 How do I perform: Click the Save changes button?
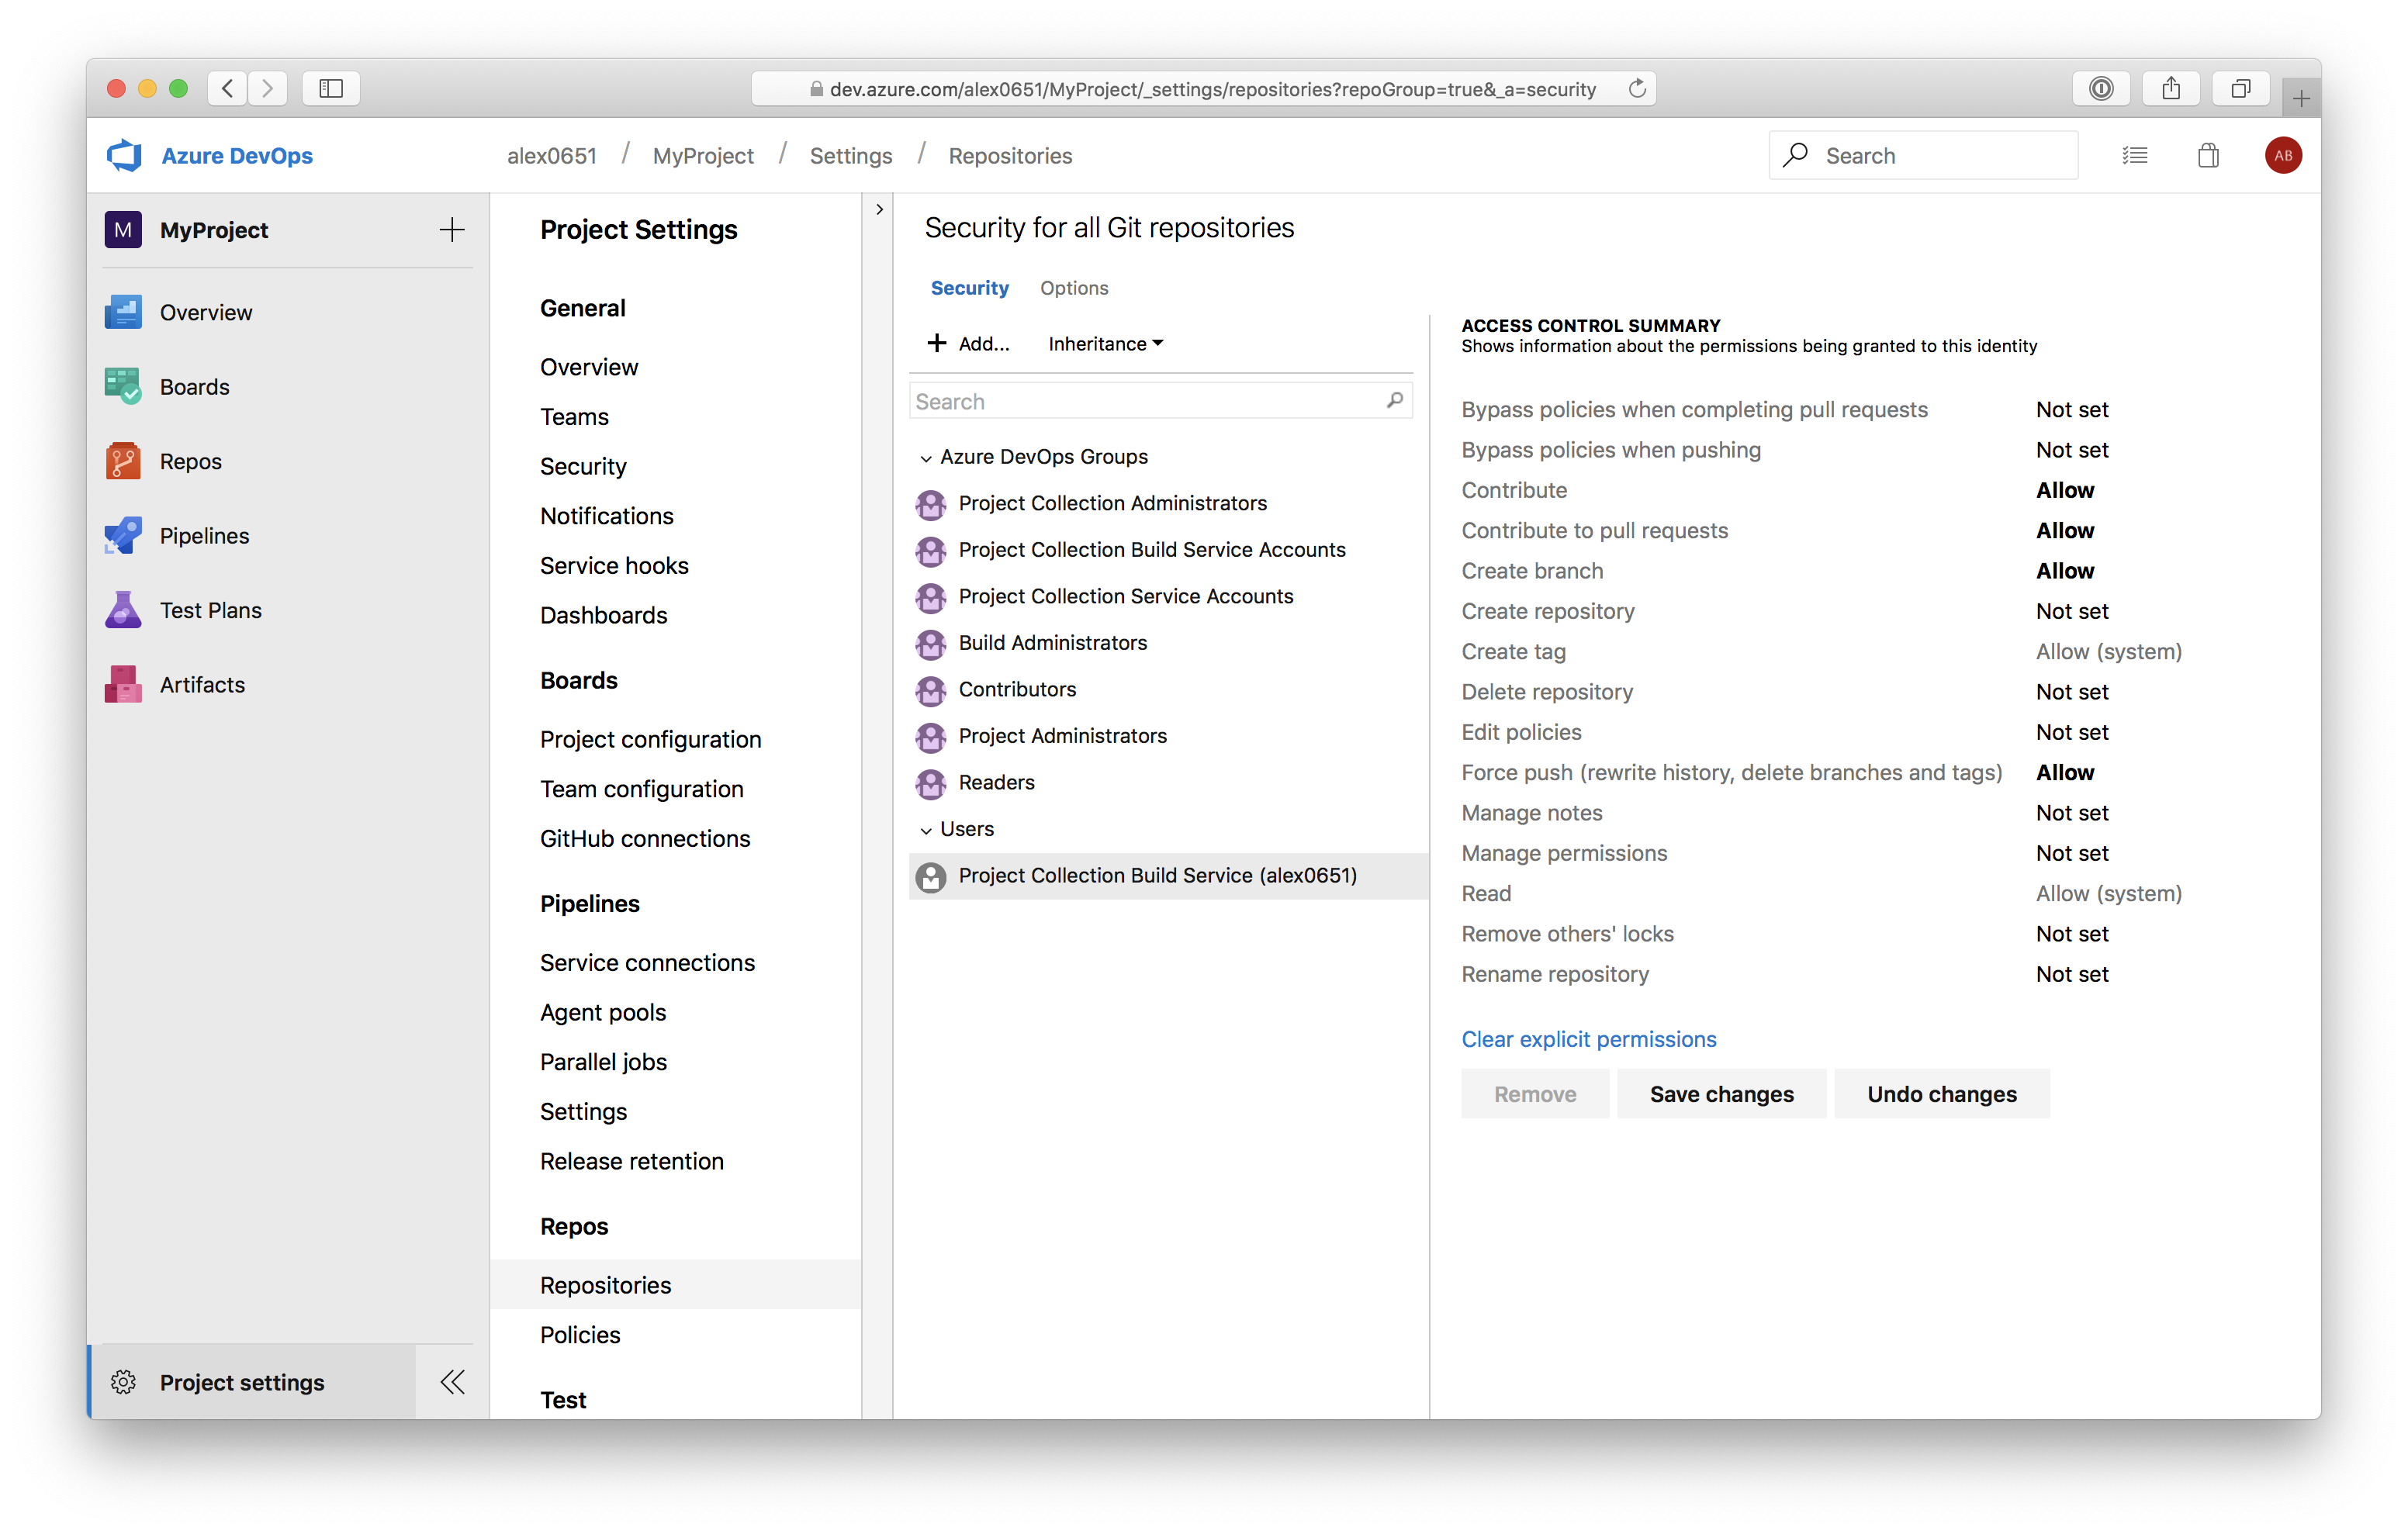pos(1721,1094)
